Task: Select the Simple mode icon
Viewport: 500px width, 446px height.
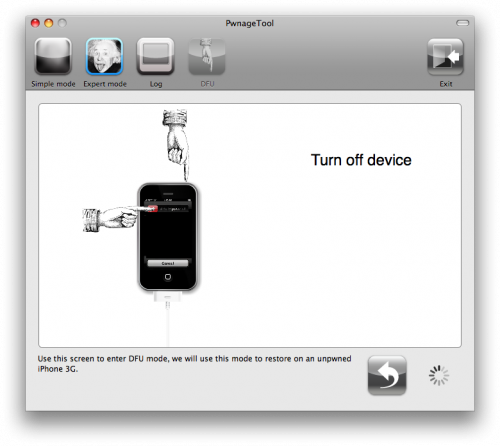Action: point(53,56)
